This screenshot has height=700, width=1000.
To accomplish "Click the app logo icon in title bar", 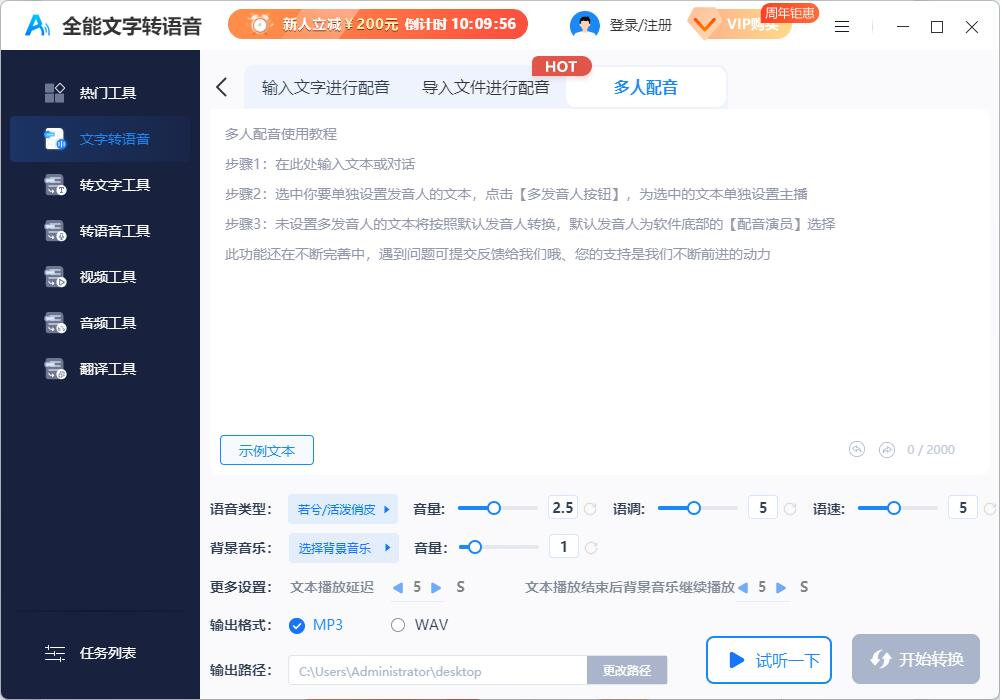I will (x=37, y=25).
